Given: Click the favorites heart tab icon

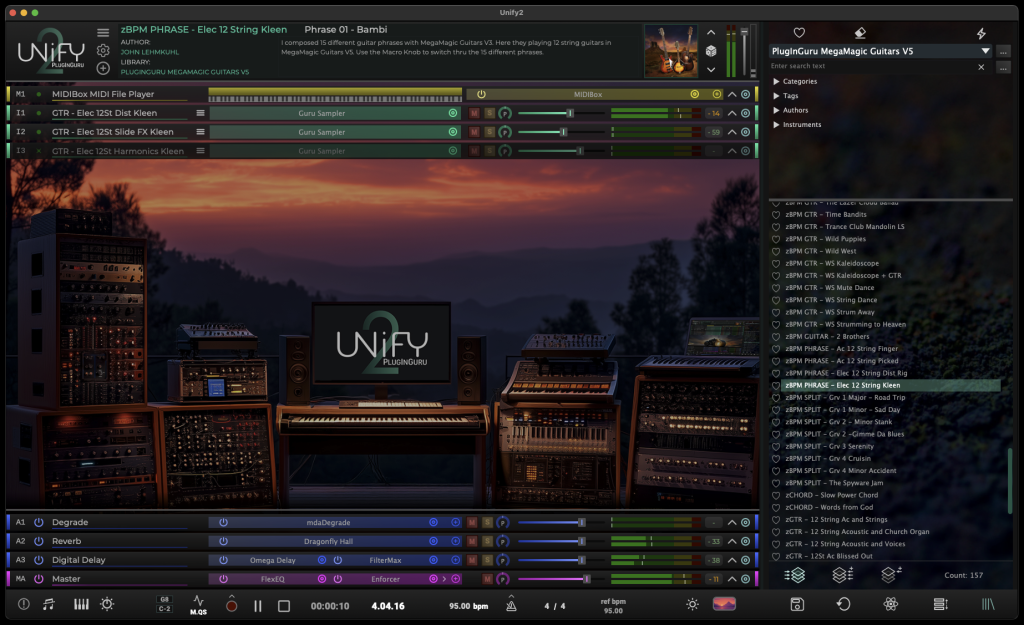Looking at the screenshot, I should pyautogui.click(x=799, y=33).
